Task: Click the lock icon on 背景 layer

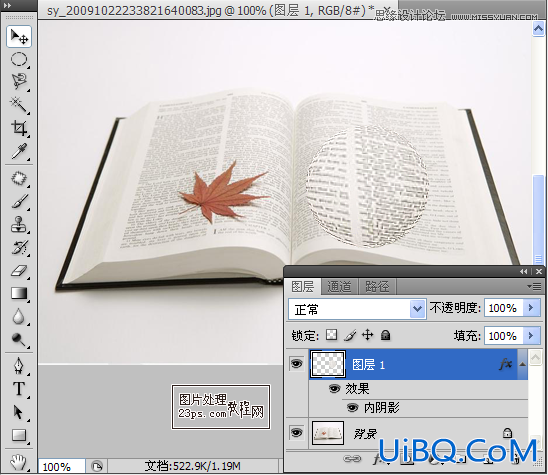Action: (x=507, y=433)
